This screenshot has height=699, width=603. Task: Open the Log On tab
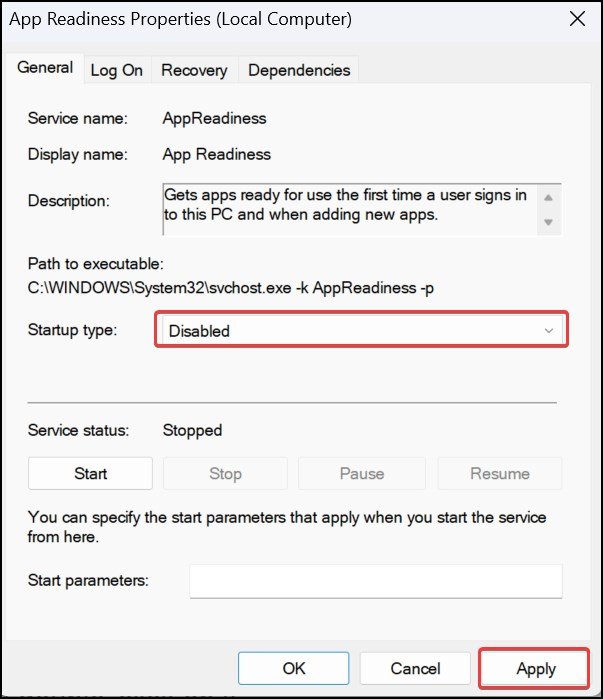(116, 70)
